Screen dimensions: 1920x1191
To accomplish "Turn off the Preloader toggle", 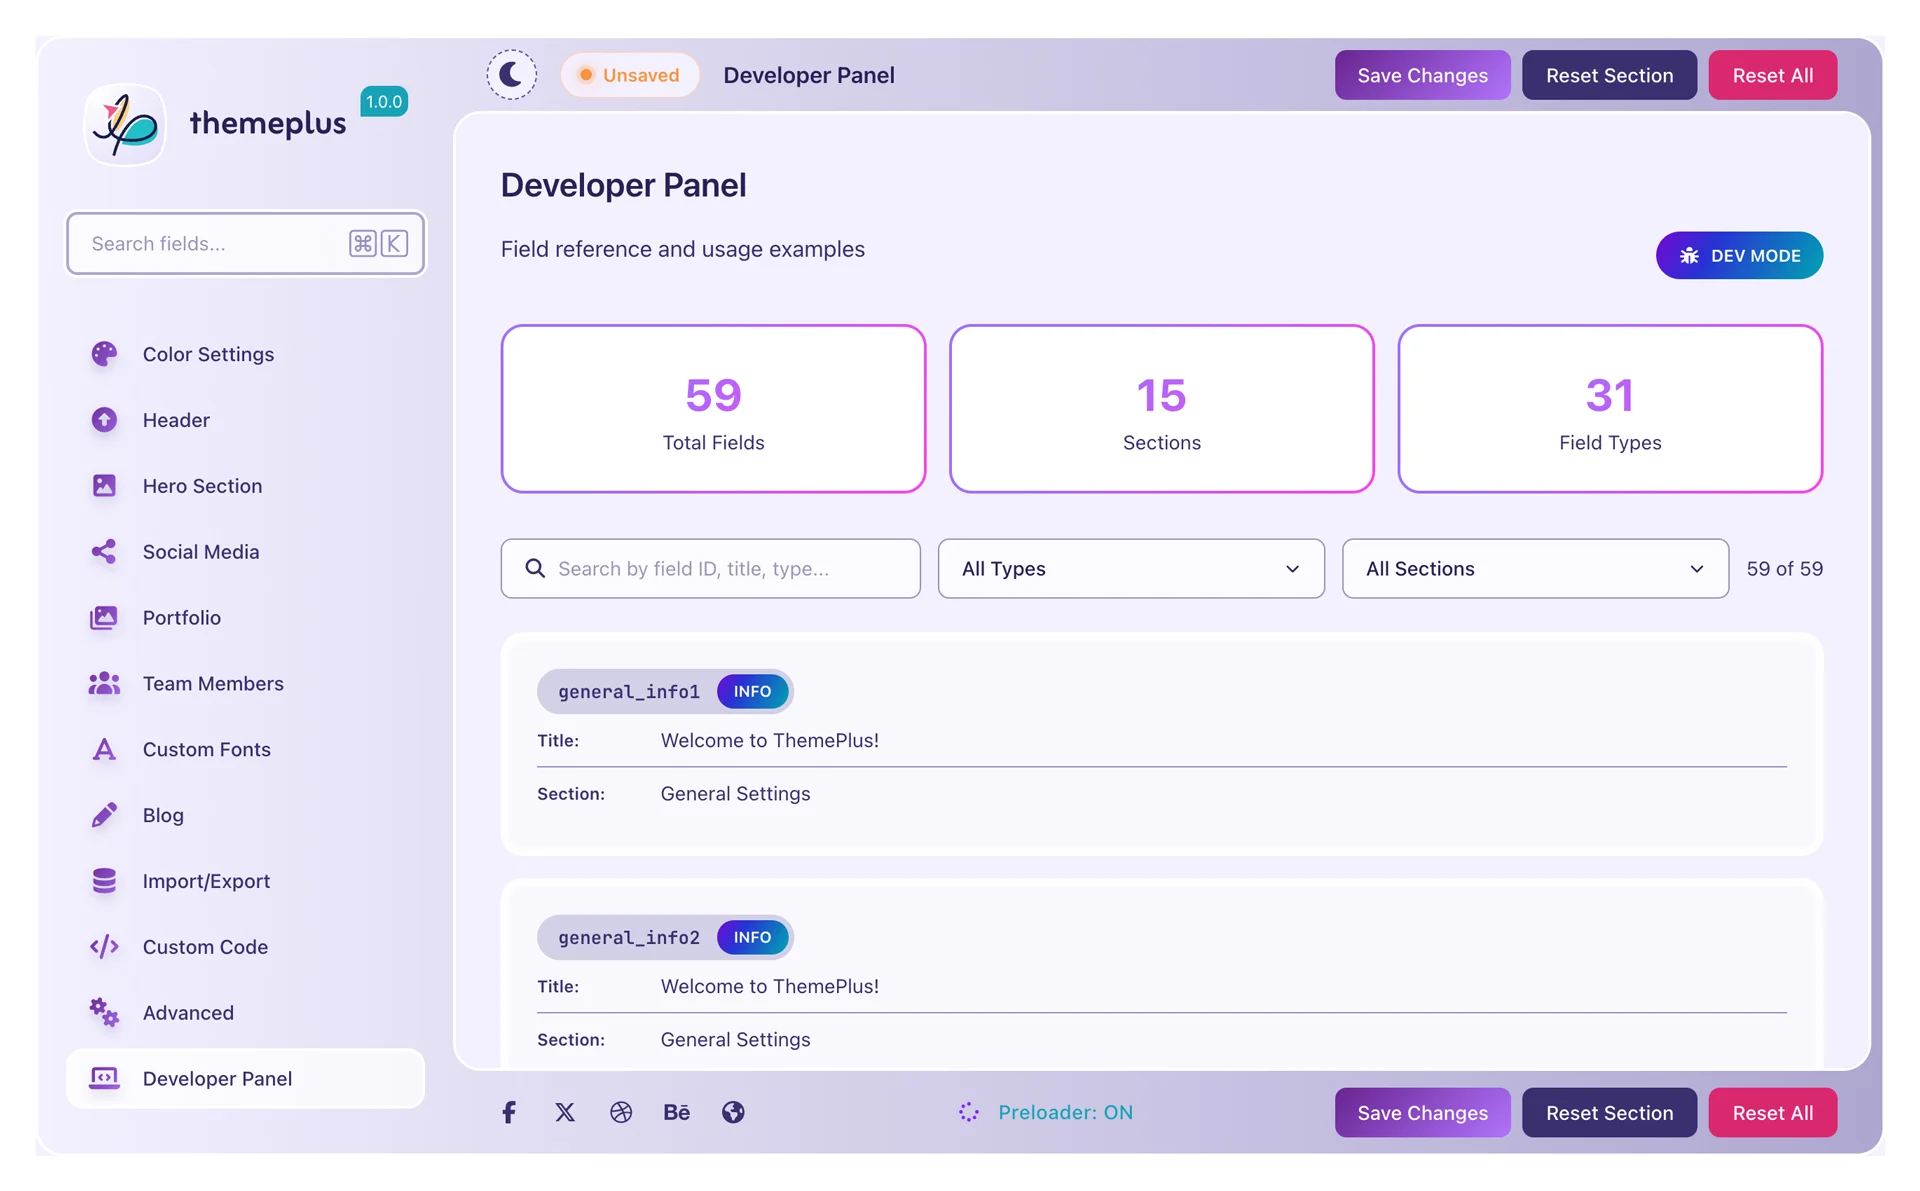I will click(1046, 1112).
